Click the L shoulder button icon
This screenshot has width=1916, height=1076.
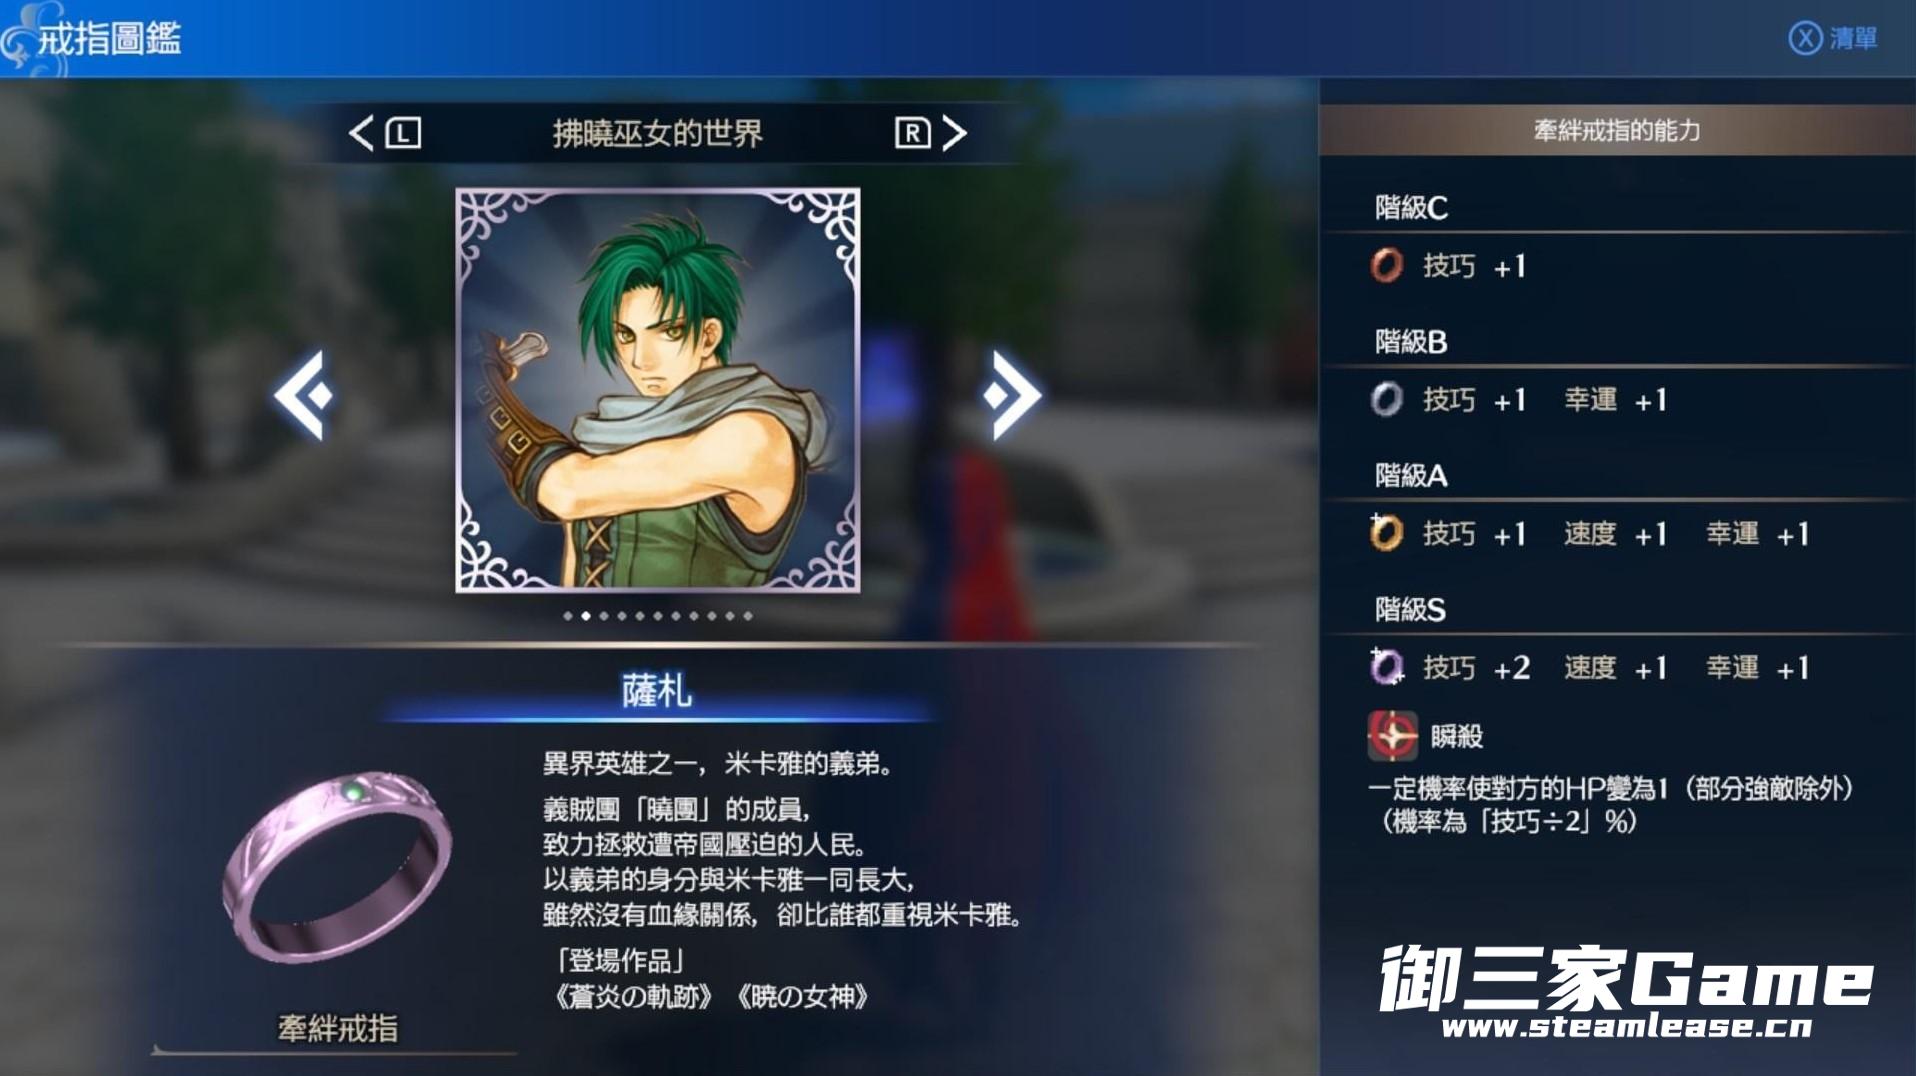[403, 133]
